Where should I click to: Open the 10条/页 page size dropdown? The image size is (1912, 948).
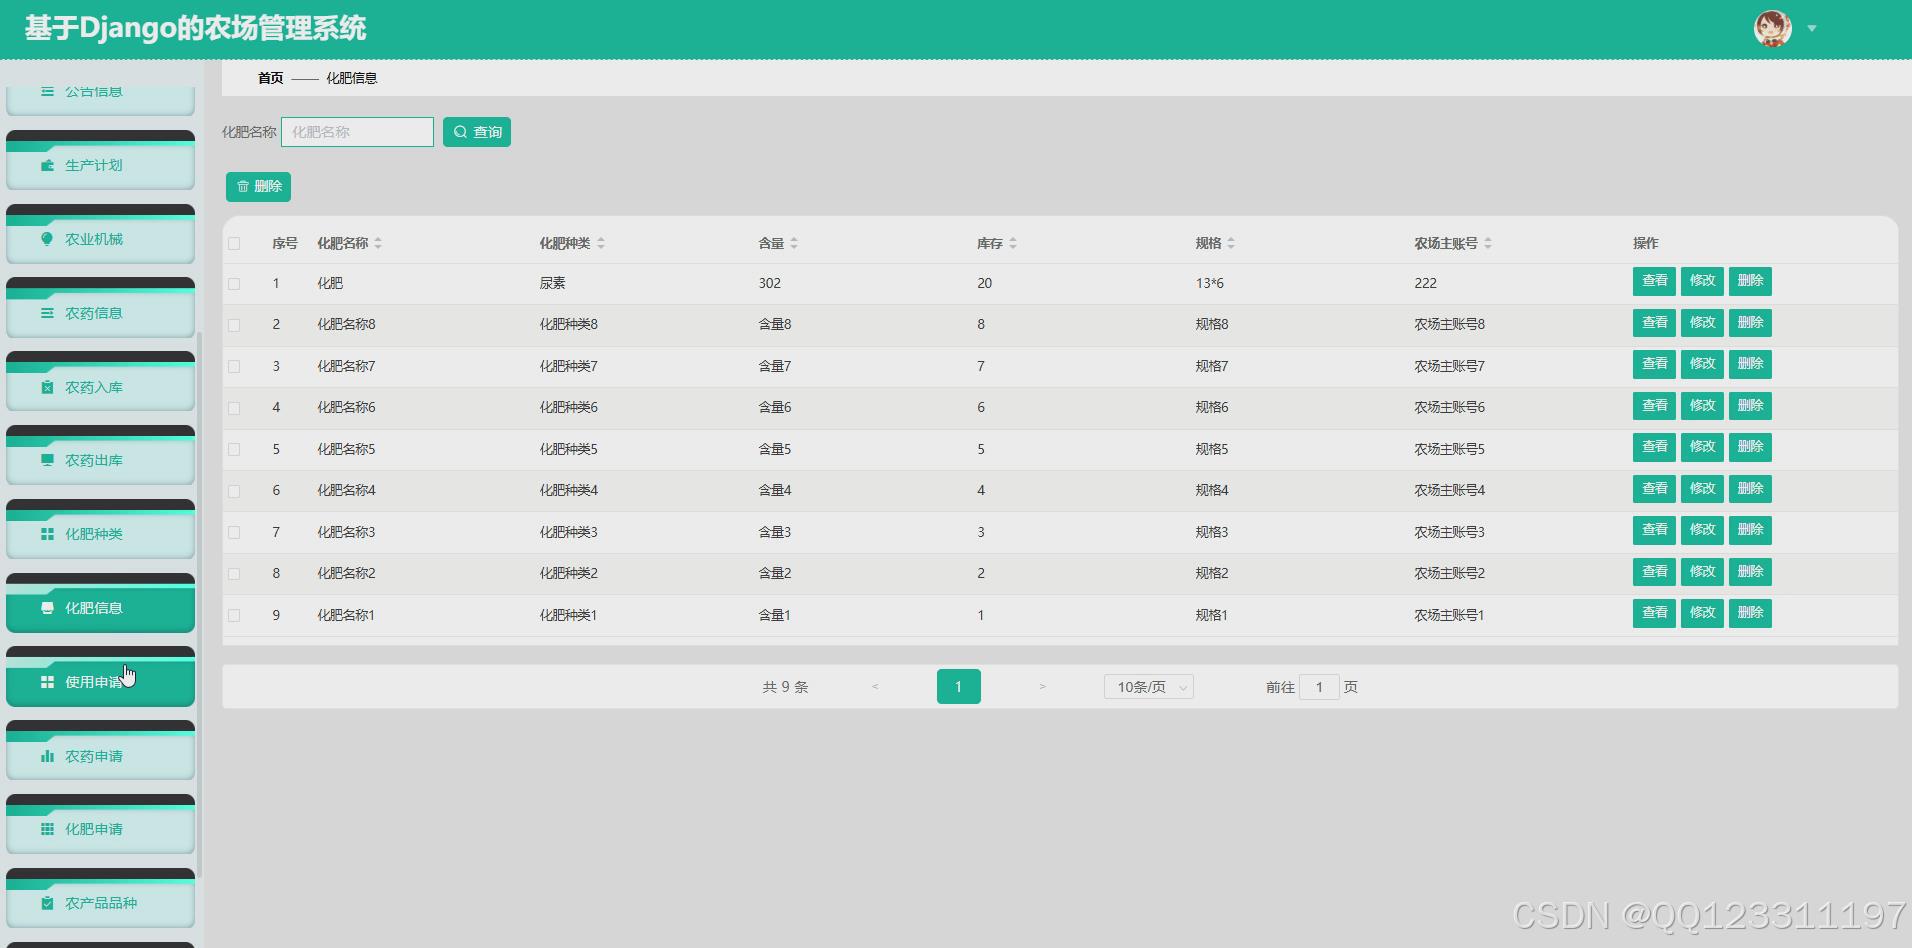1148,687
